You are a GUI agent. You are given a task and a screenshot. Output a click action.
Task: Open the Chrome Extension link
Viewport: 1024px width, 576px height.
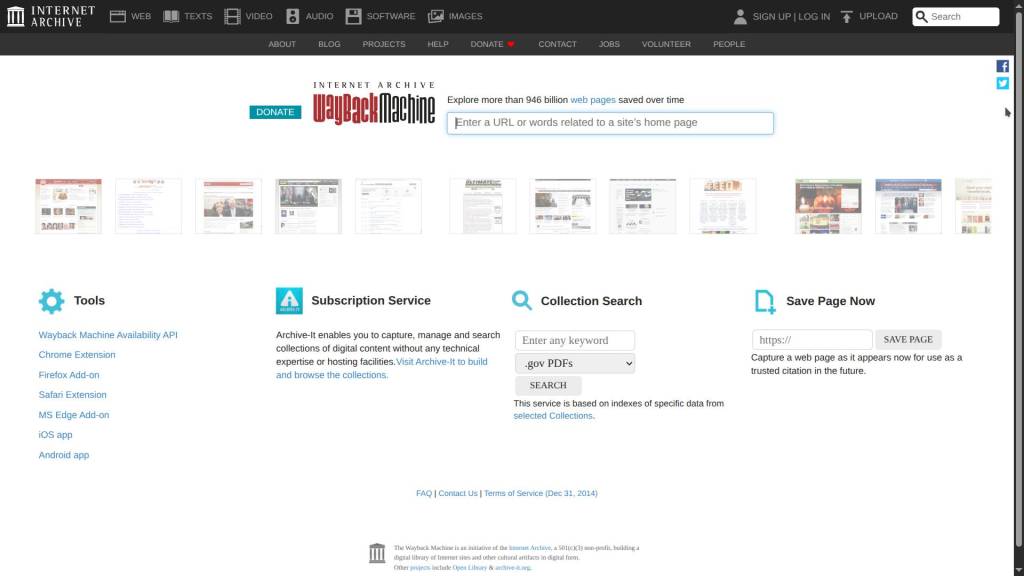(76, 355)
